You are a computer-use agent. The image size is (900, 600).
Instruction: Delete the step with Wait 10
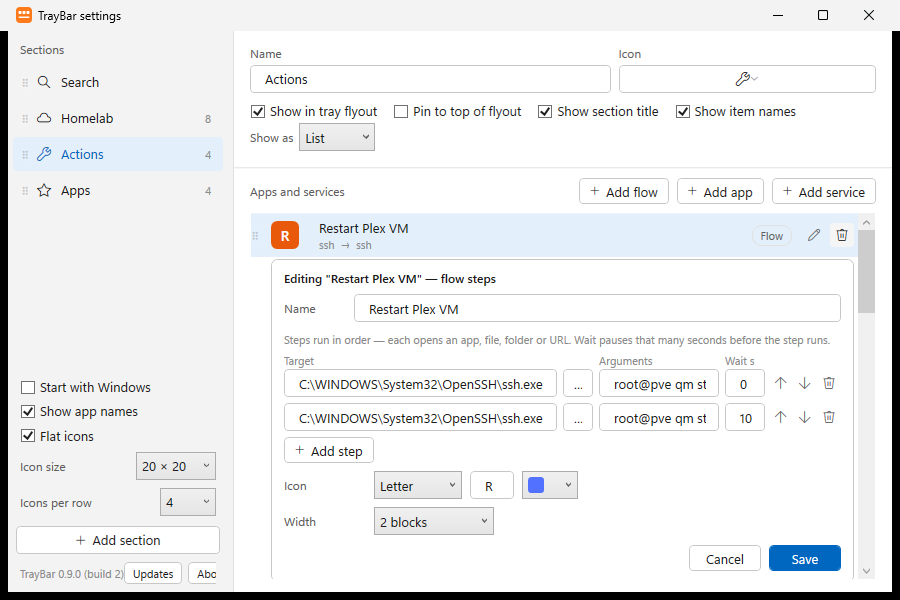829,417
